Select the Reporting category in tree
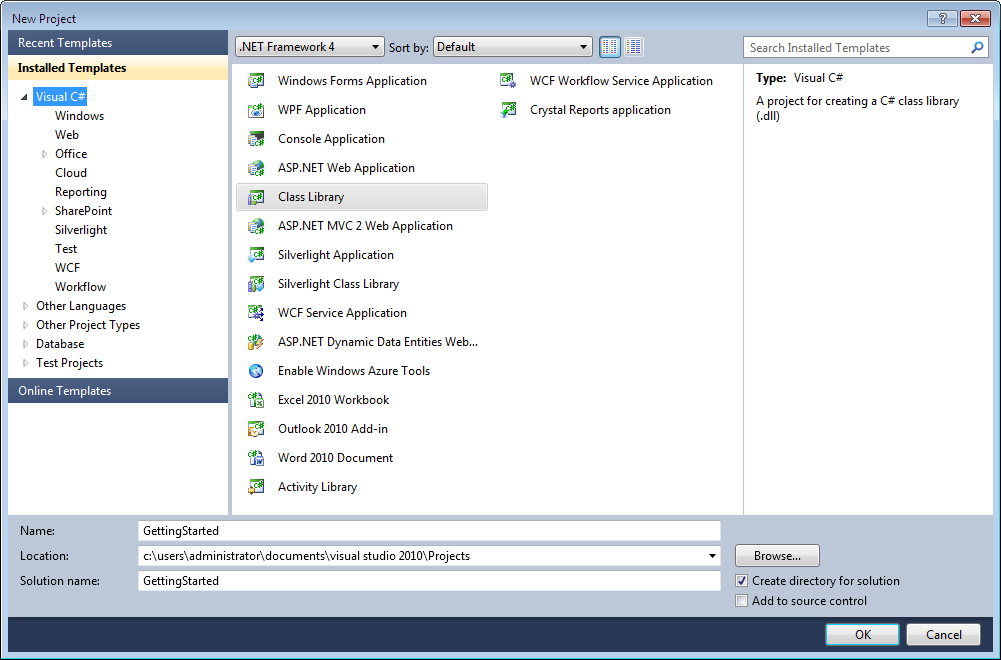This screenshot has height=660, width=1001. [x=80, y=192]
